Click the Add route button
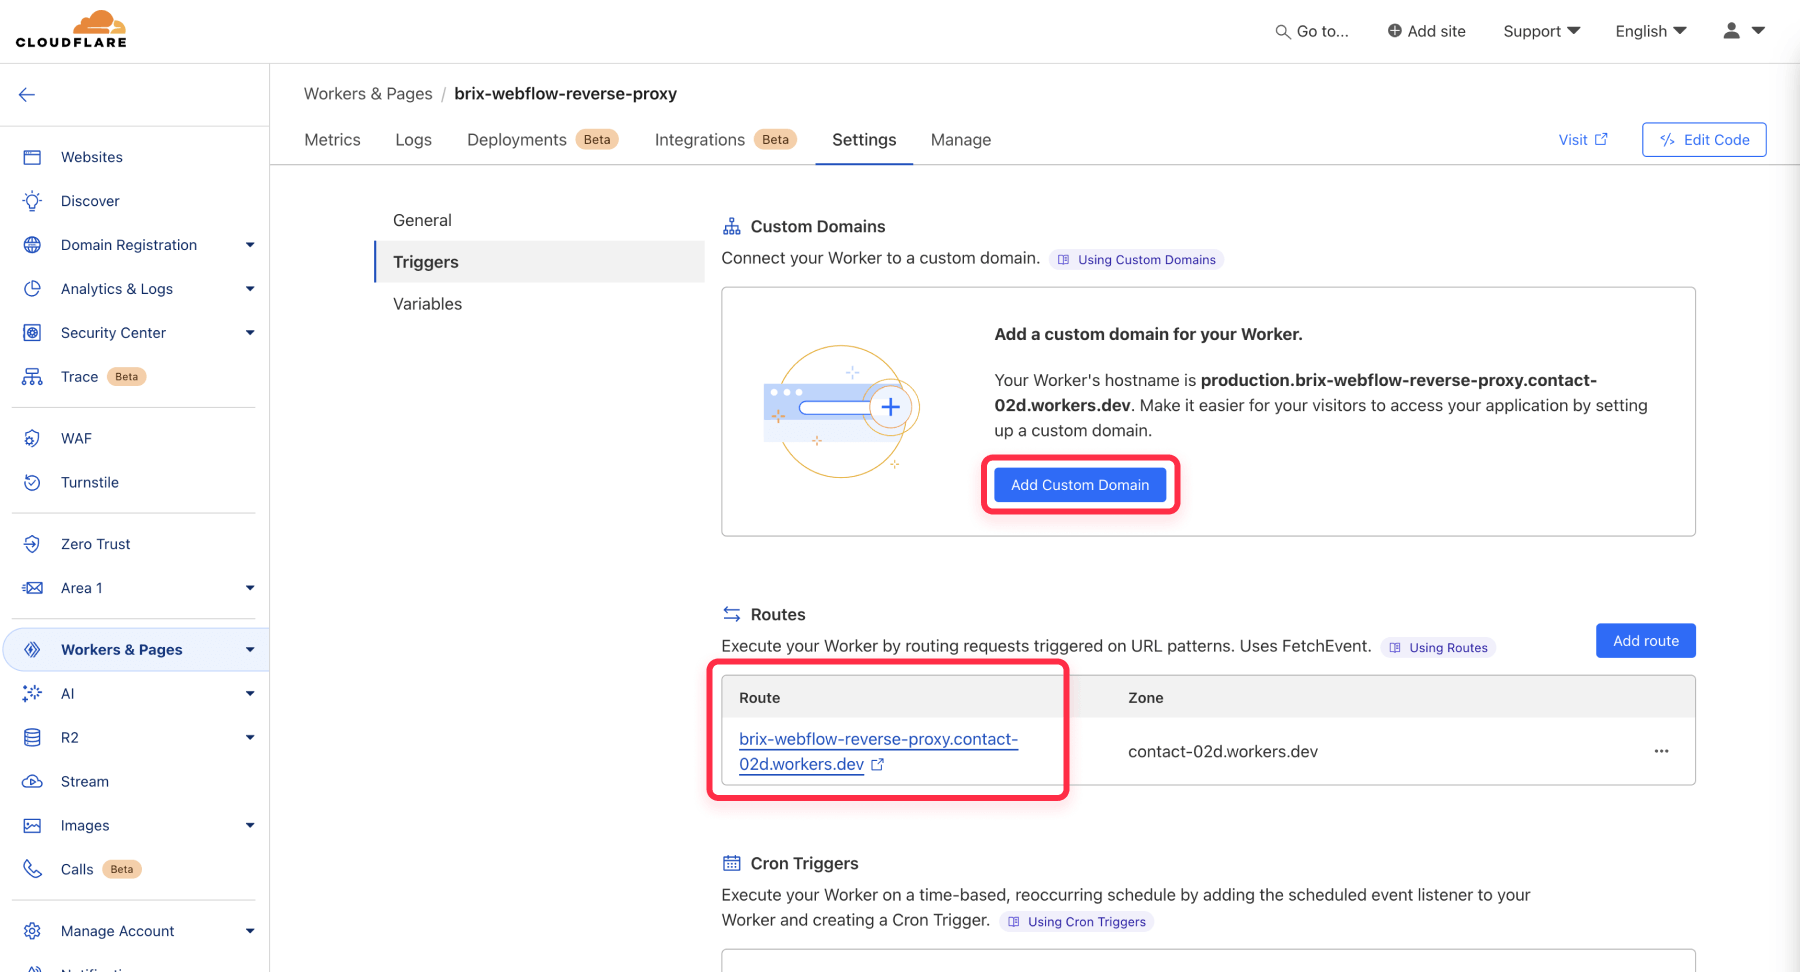The height and width of the screenshot is (972, 1800). (x=1645, y=641)
